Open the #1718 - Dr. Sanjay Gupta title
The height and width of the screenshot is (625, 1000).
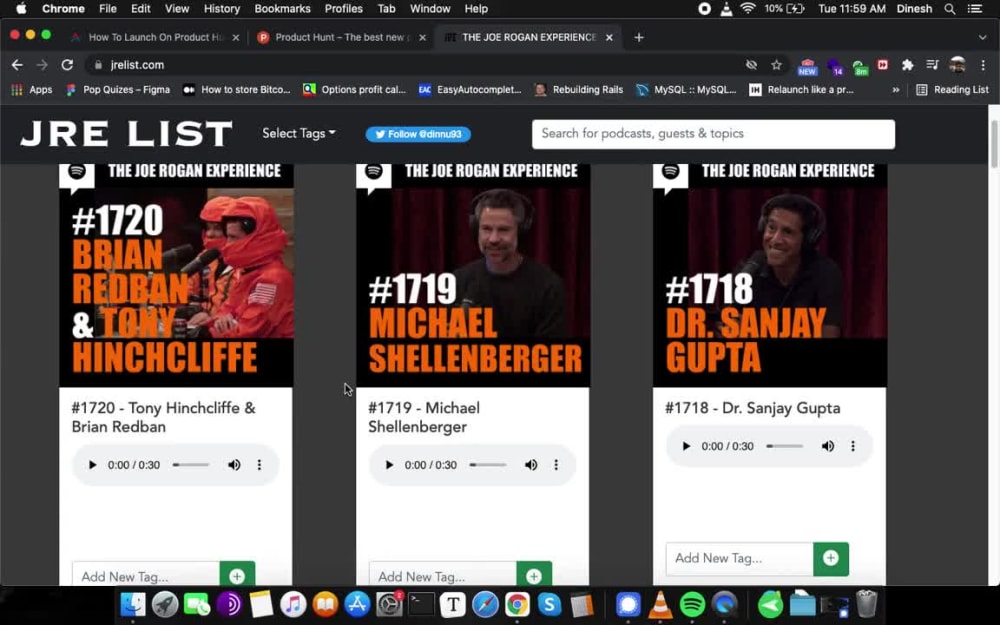[x=753, y=408]
